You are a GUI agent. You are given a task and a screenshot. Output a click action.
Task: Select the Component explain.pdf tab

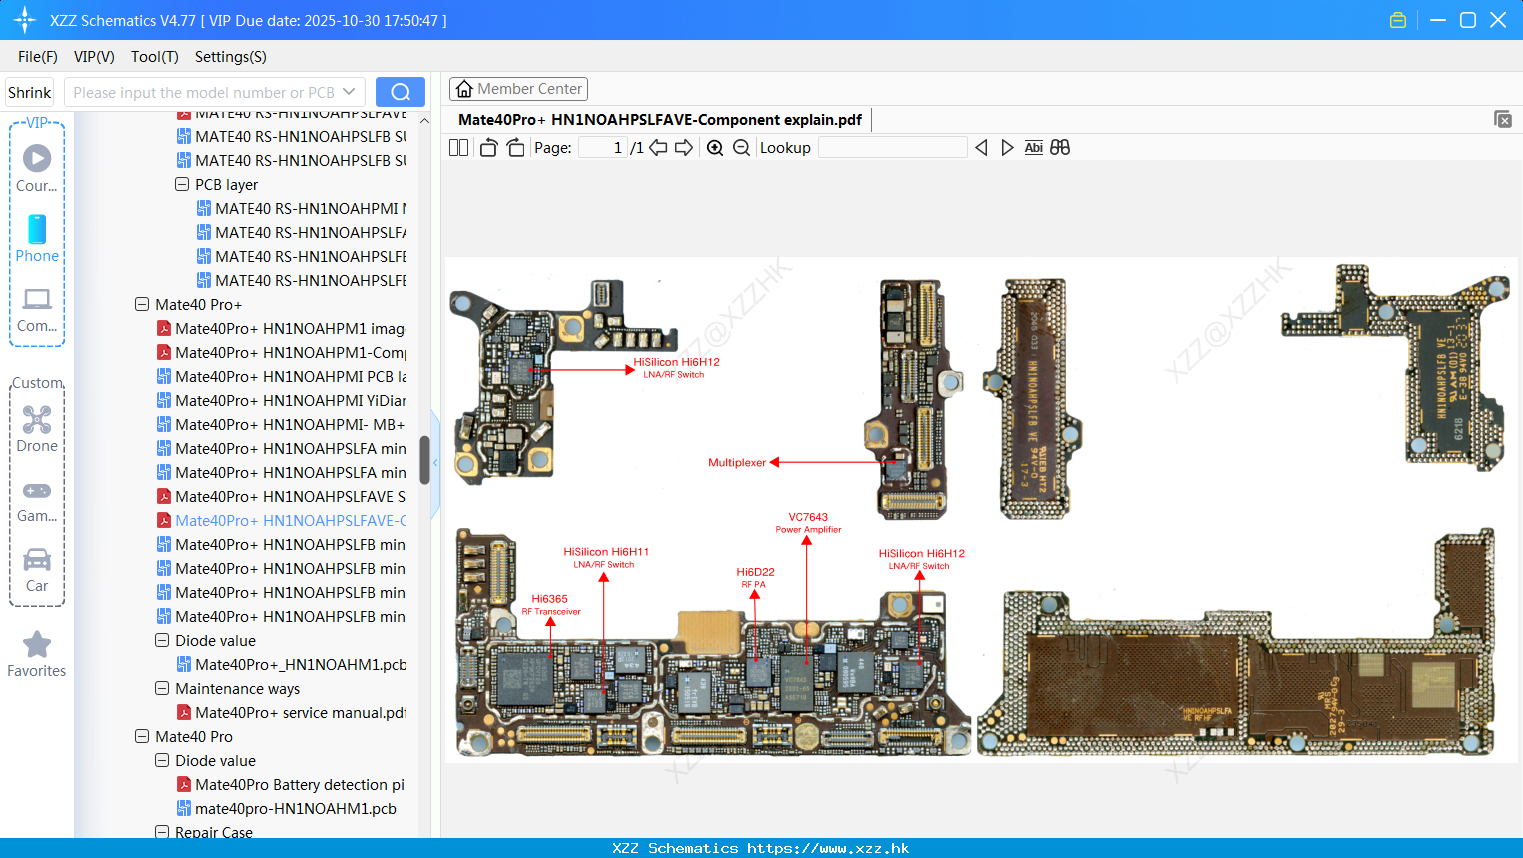pyautogui.click(x=660, y=120)
